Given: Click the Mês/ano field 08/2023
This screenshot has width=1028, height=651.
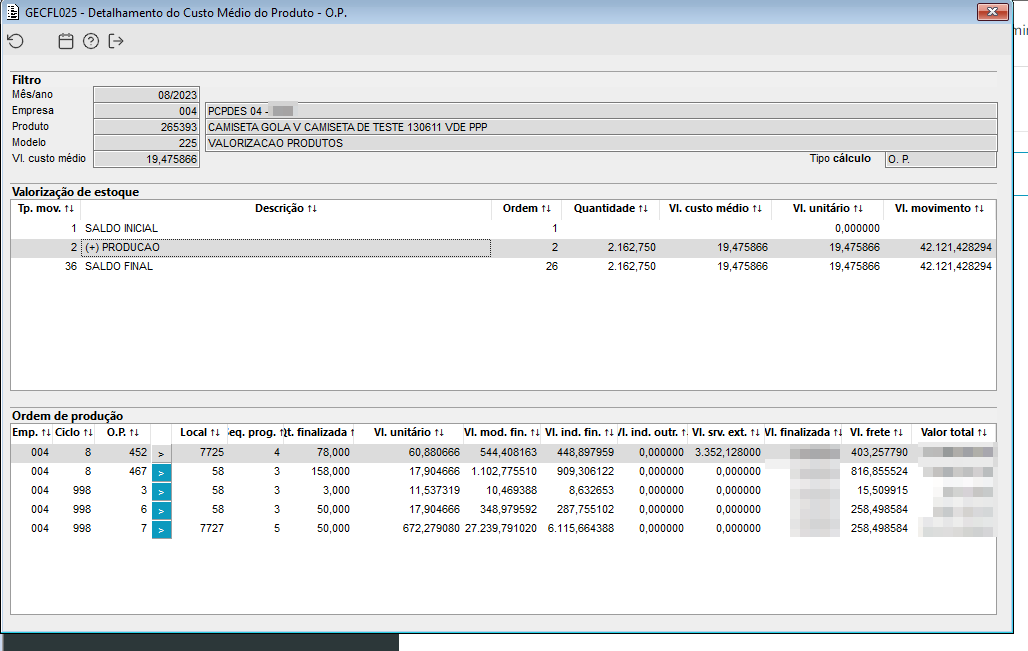Looking at the screenshot, I should 146,95.
